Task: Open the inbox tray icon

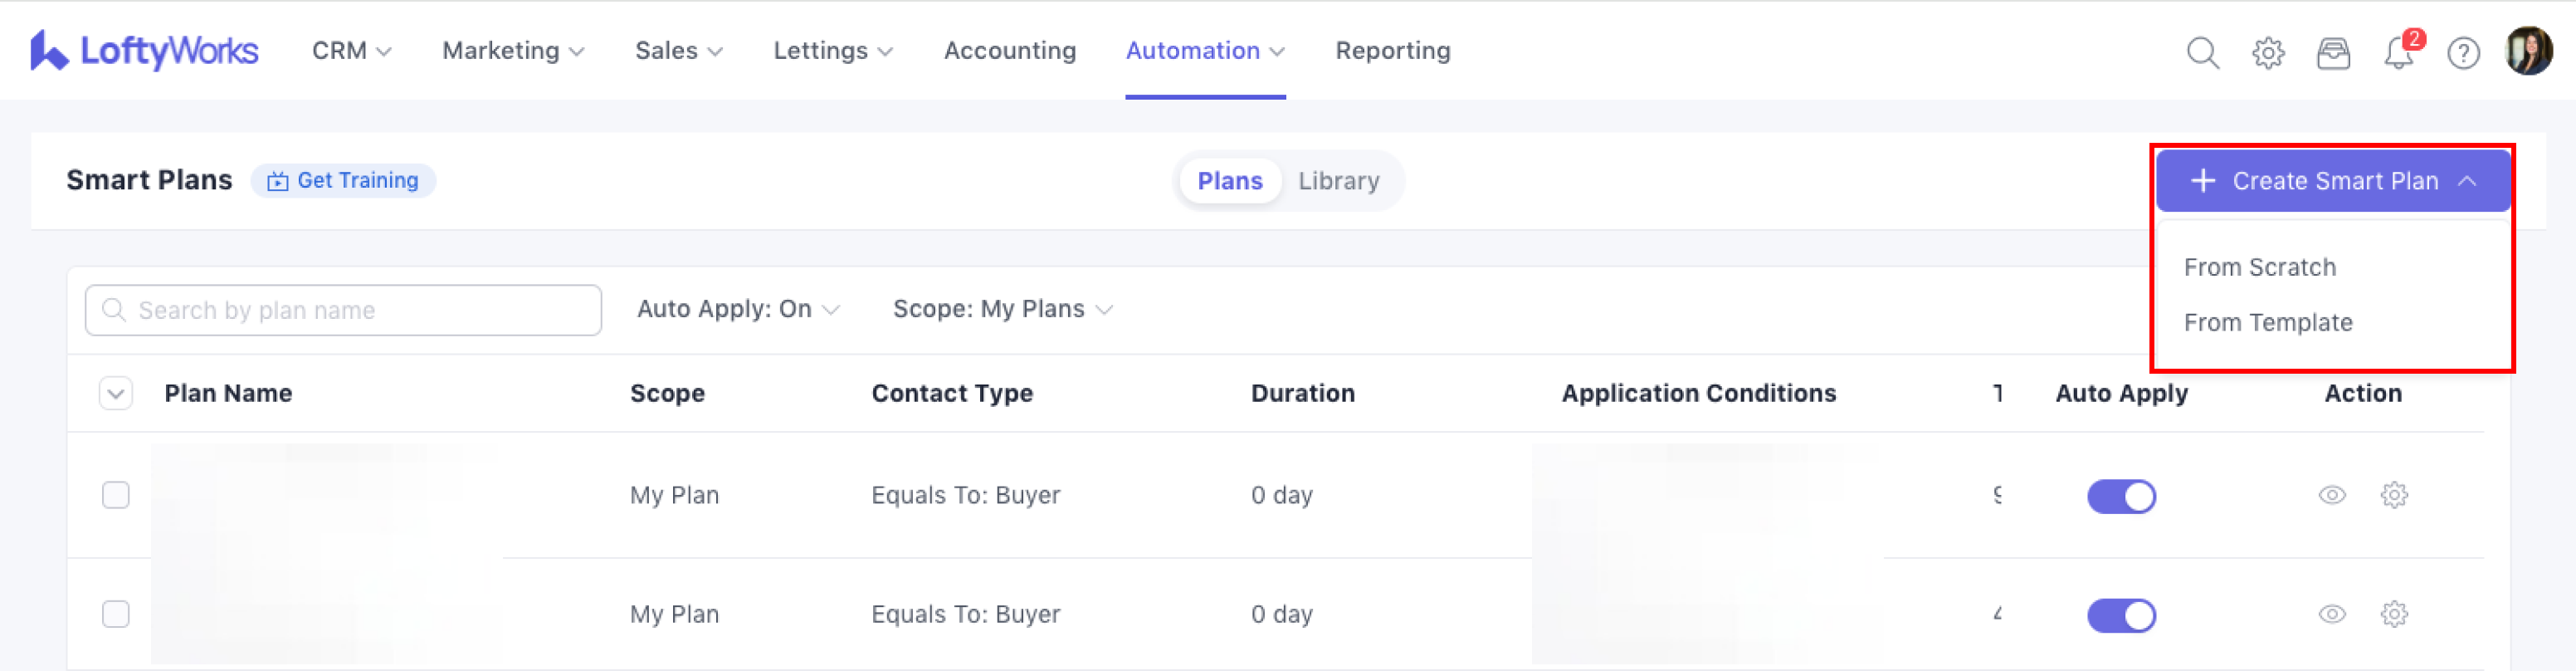Action: pos(2333,52)
